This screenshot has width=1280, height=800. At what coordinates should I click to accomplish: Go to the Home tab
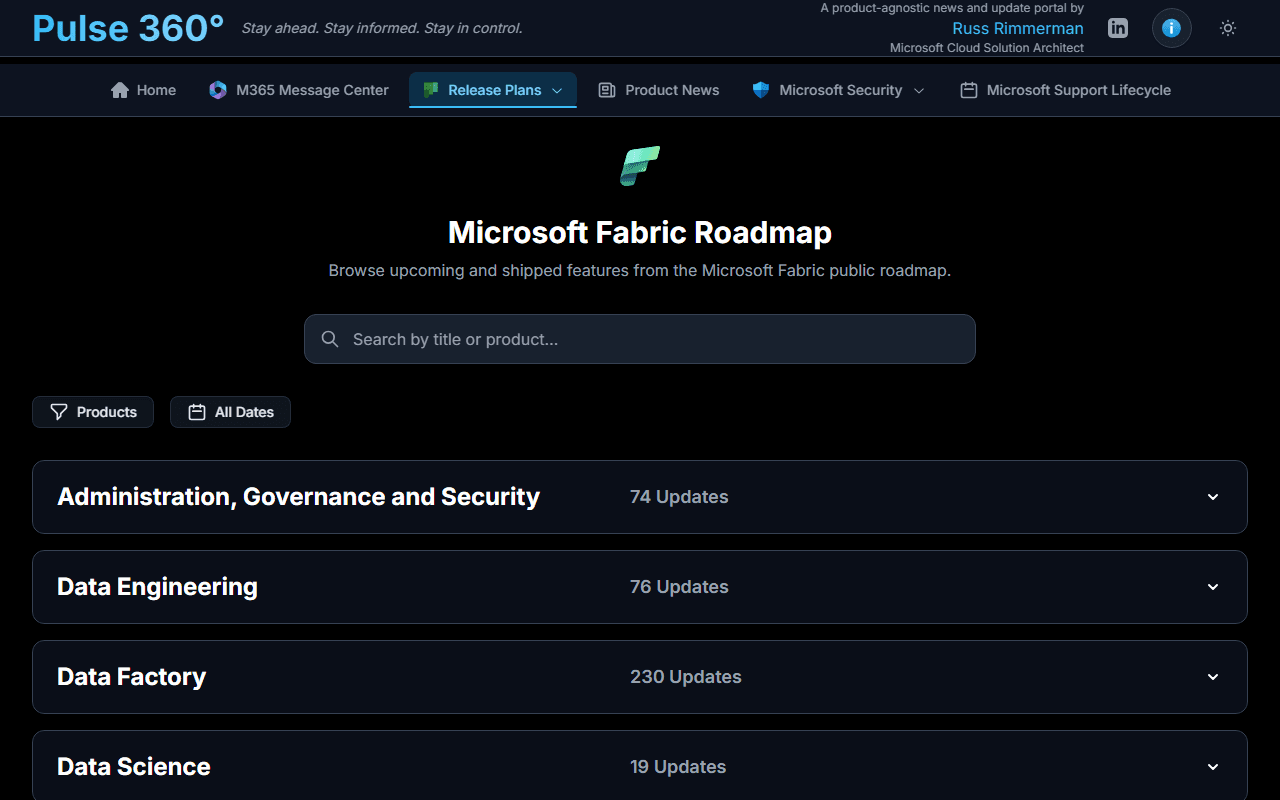(143, 90)
